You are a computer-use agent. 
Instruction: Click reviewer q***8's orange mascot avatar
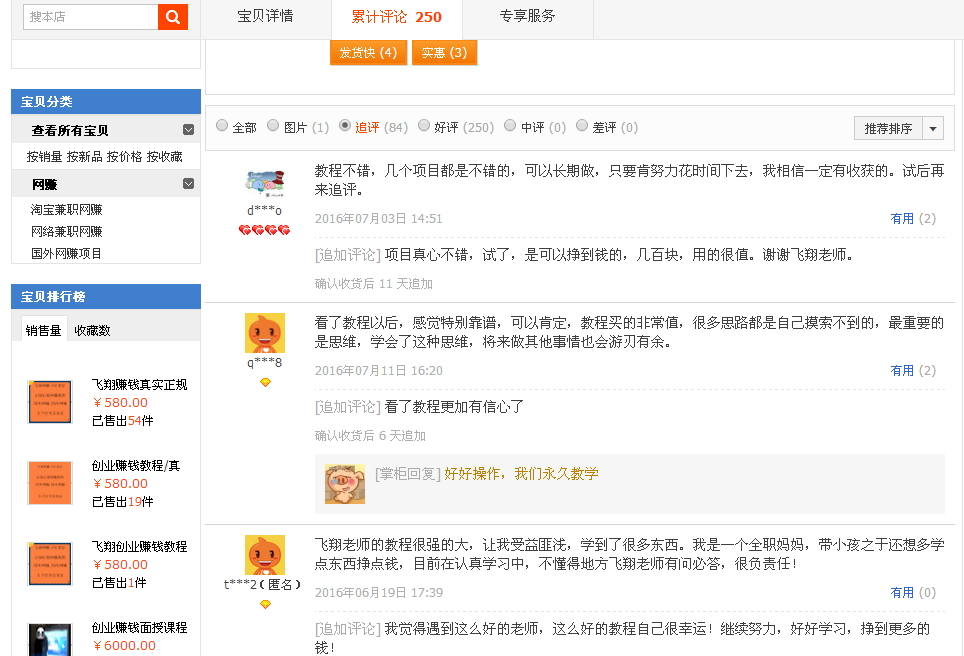pos(265,333)
